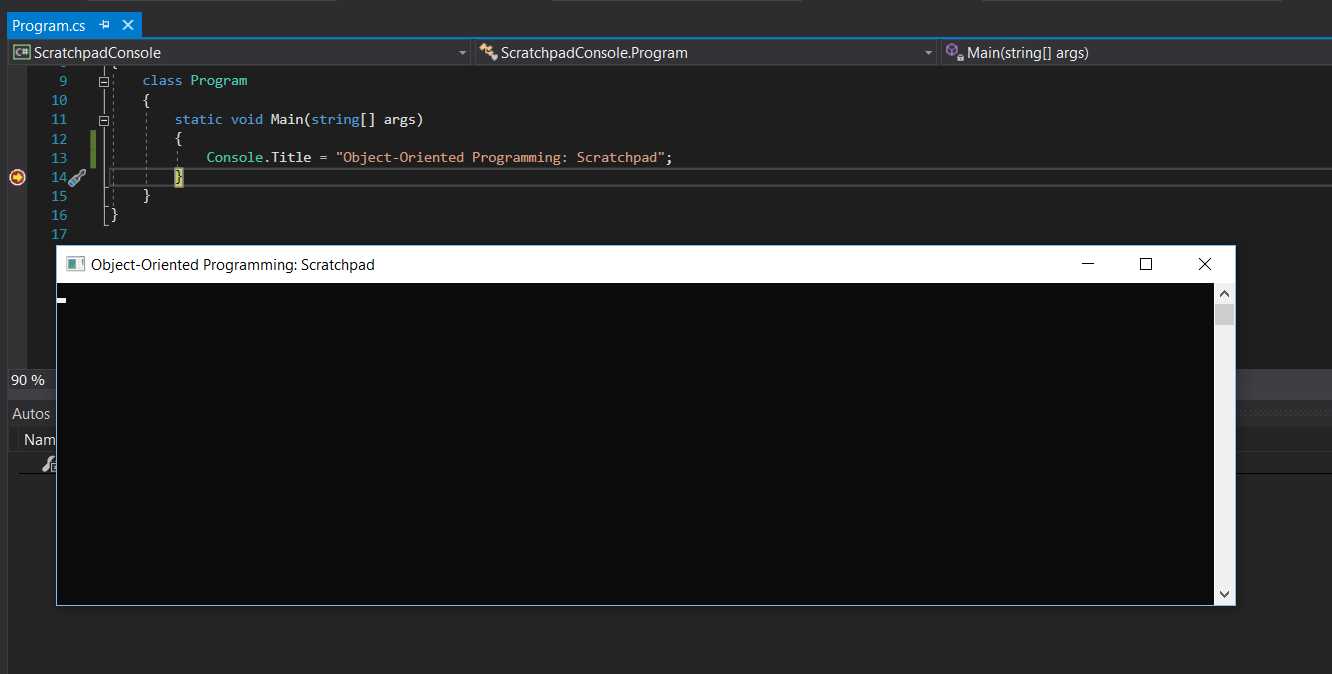Click the Console.Title string literal text
This screenshot has height=674, width=1332.
click(x=500, y=158)
